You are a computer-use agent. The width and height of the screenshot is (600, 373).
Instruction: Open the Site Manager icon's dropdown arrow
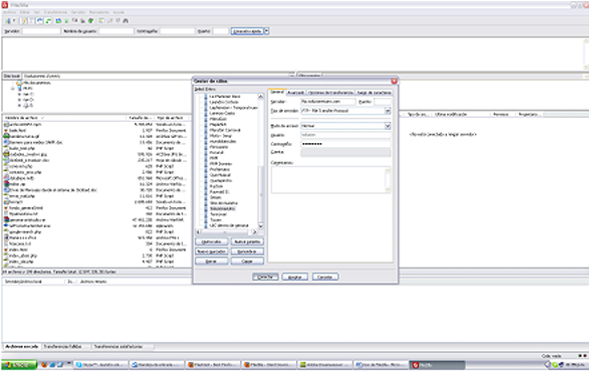14,21
